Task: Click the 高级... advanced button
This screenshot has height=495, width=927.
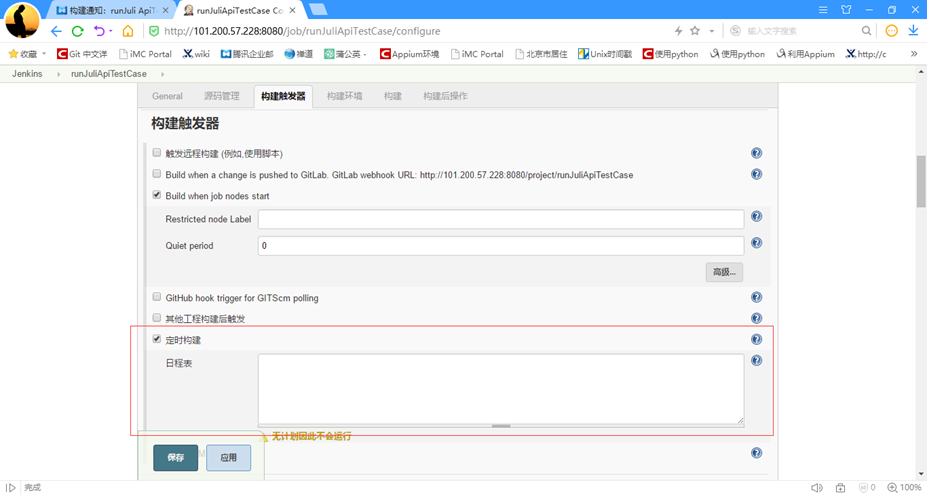Action: 724,272
